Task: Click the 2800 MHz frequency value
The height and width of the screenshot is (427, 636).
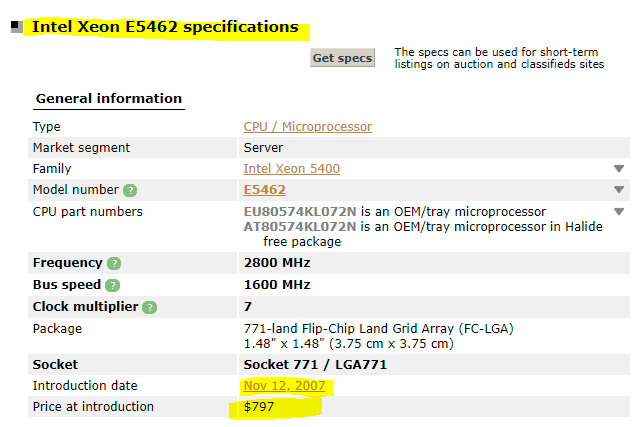Action: click(277, 263)
